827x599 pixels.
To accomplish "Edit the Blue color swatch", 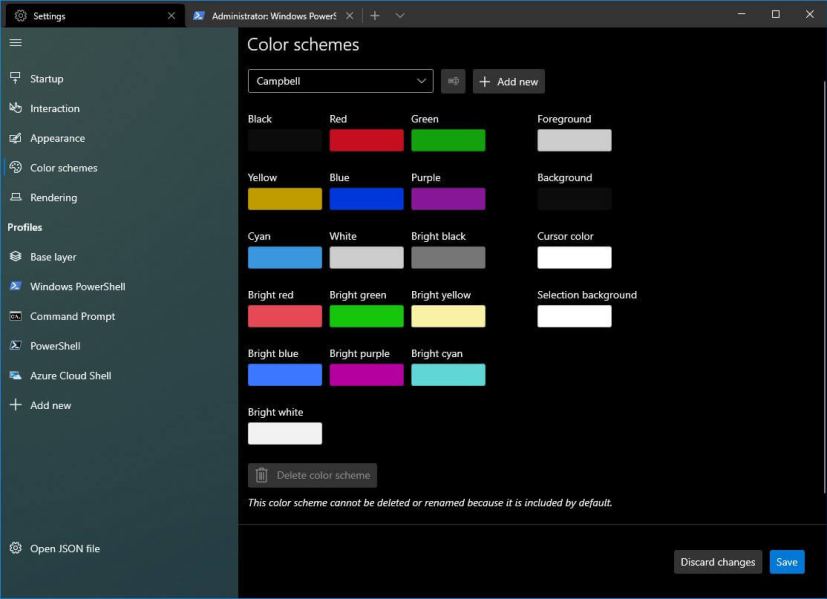I will [x=367, y=199].
